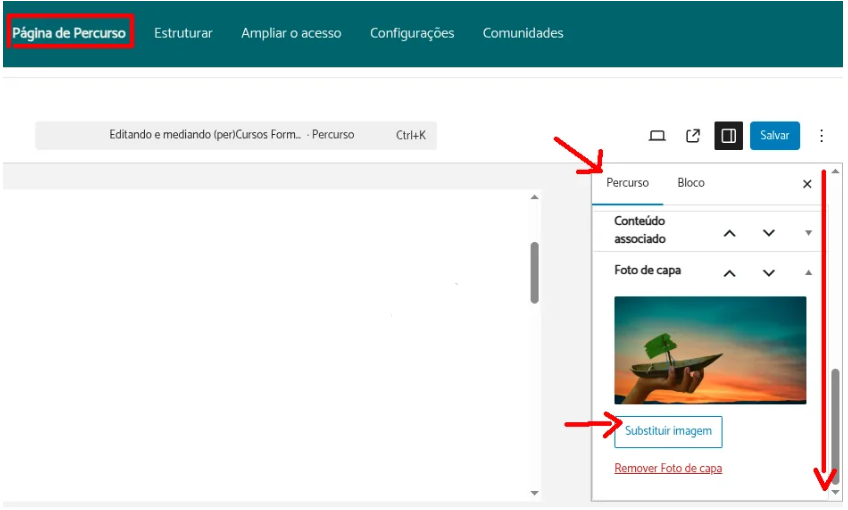Viewport: 848px width, 510px height.
Task: Open Configurações in the top navigation
Action: tap(412, 33)
